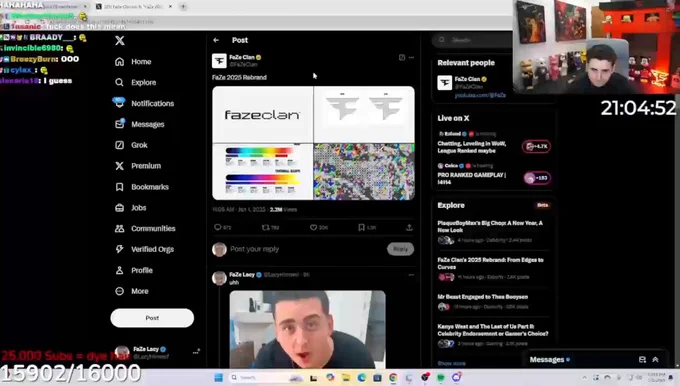Open the post's more options dots
The width and height of the screenshot is (680, 386).
coord(411,57)
